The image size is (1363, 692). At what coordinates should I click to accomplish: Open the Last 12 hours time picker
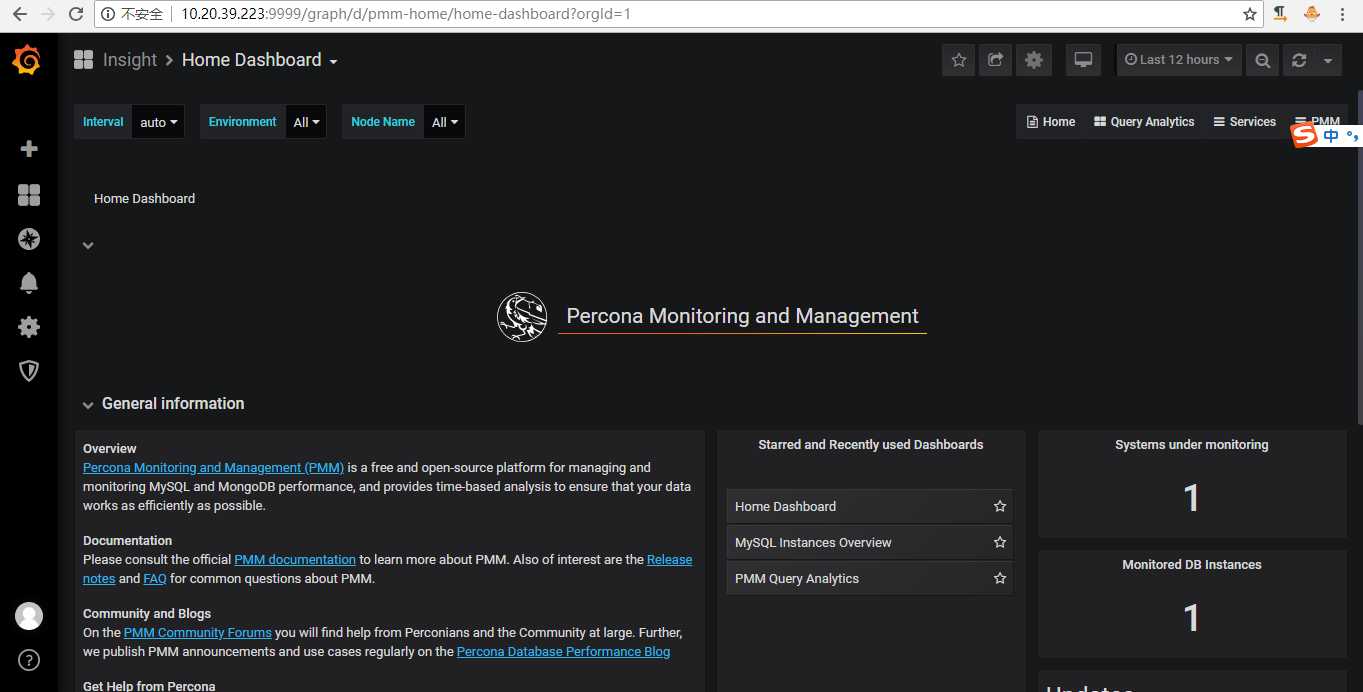1178,60
